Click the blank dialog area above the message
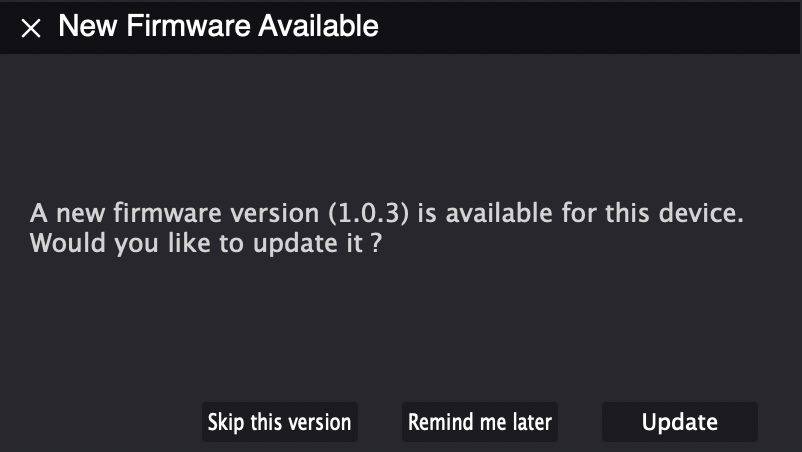Image resolution: width=802 pixels, height=452 pixels. pyautogui.click(x=400, y=120)
